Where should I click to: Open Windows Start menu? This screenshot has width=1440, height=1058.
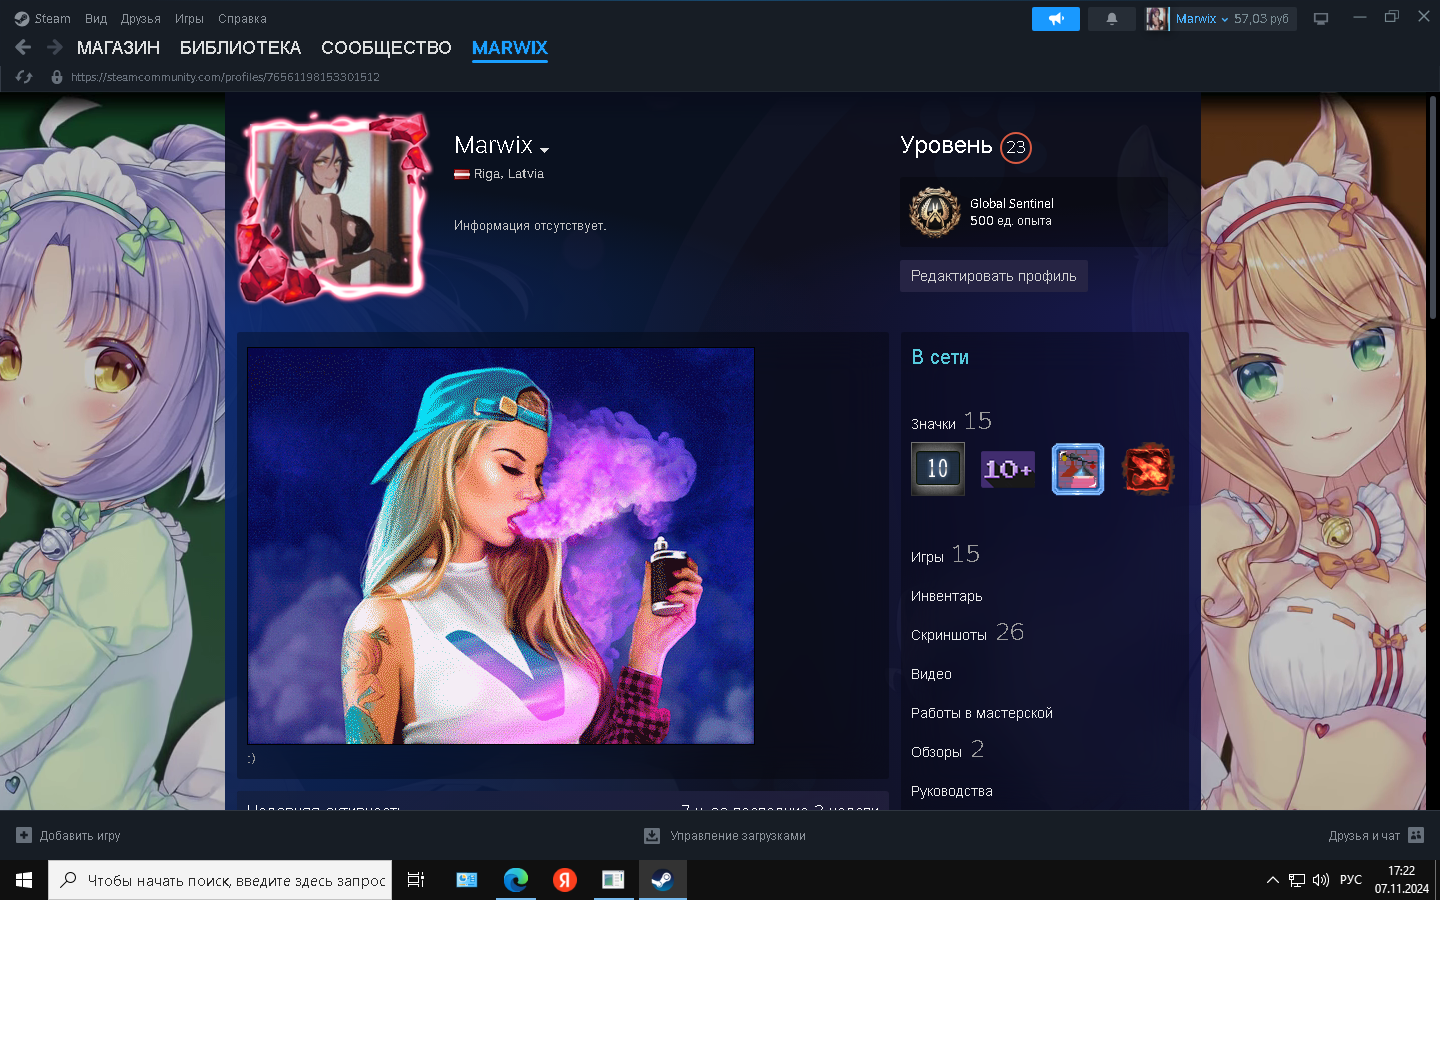(24, 880)
